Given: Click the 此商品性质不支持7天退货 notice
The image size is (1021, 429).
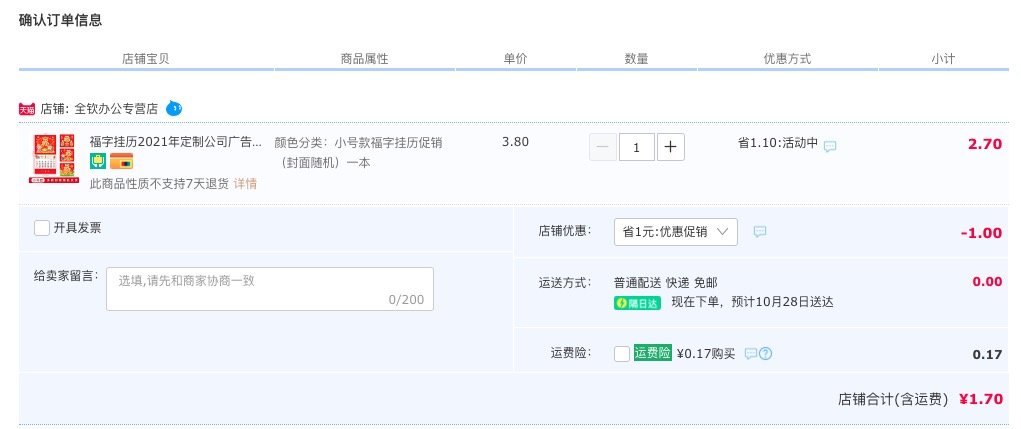Looking at the screenshot, I should [159, 184].
